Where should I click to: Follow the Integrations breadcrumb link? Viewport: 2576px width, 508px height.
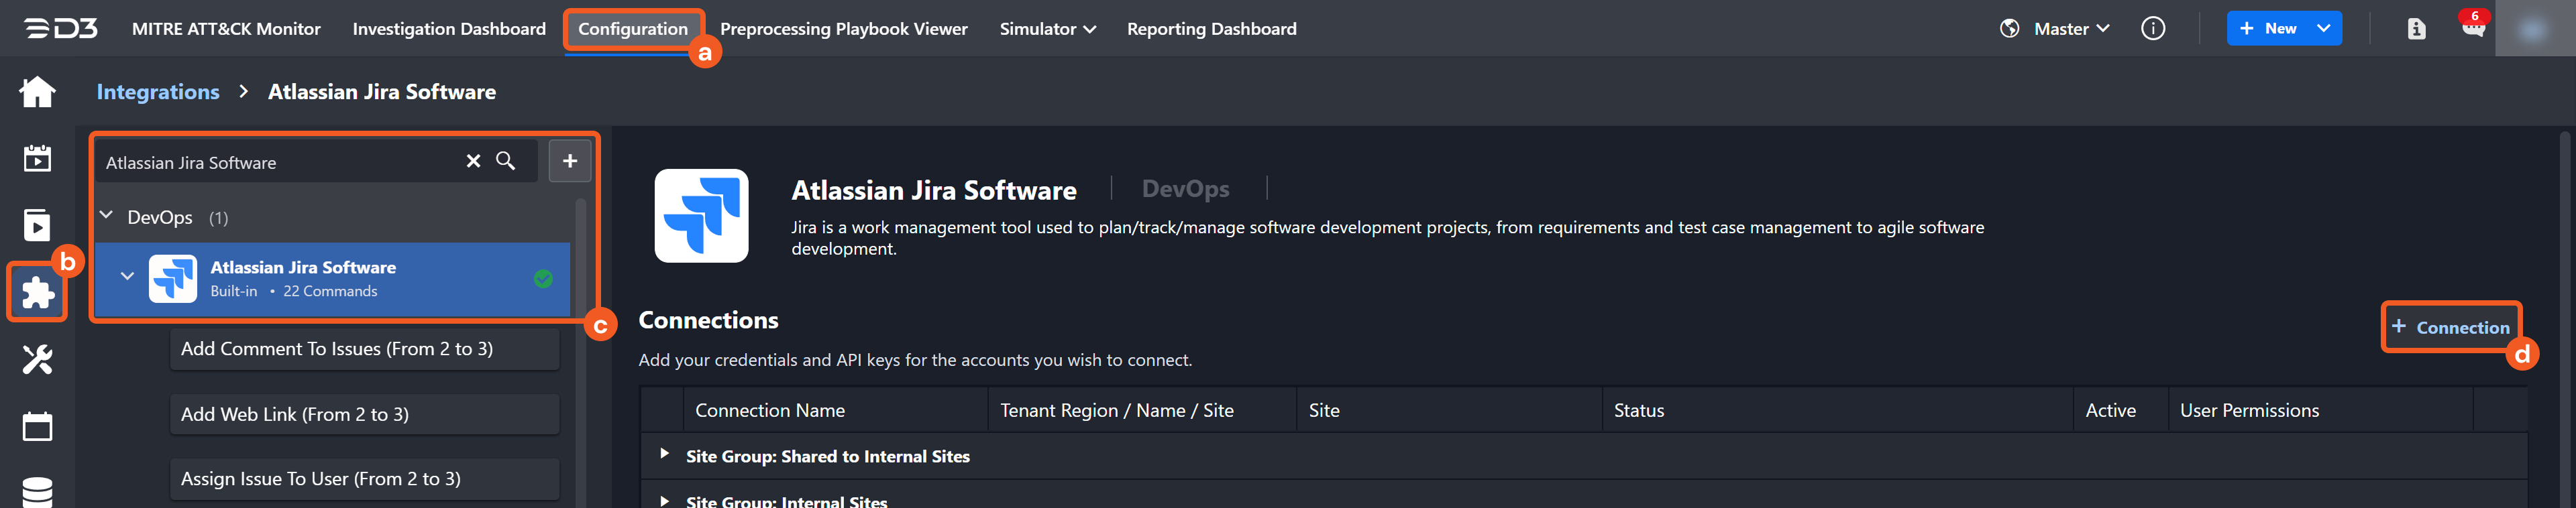point(157,92)
